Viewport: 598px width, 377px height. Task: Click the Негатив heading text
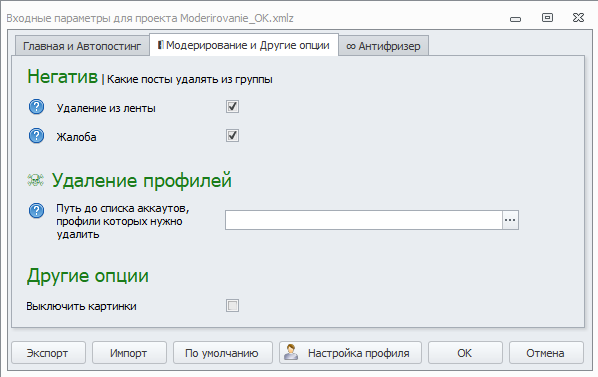click(63, 76)
